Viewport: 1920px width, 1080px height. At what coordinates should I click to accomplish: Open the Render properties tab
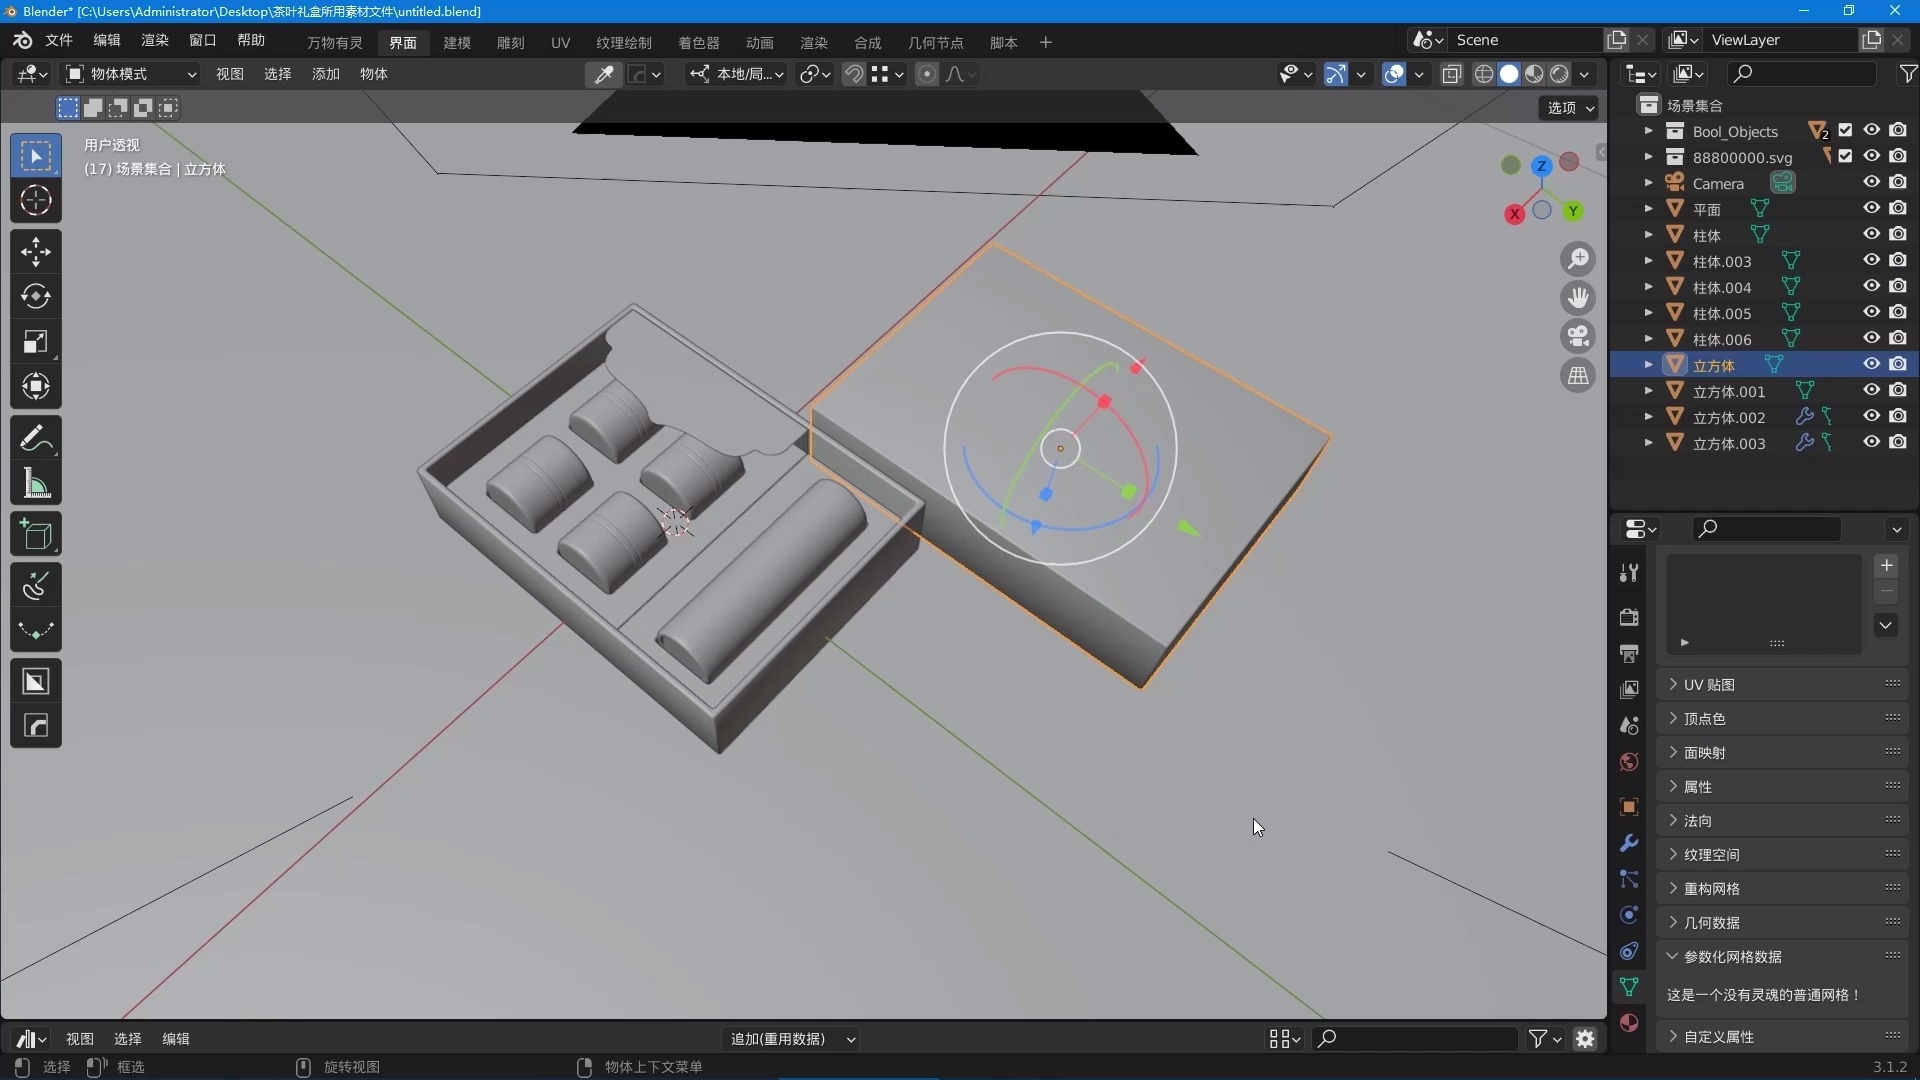[x=1629, y=617]
